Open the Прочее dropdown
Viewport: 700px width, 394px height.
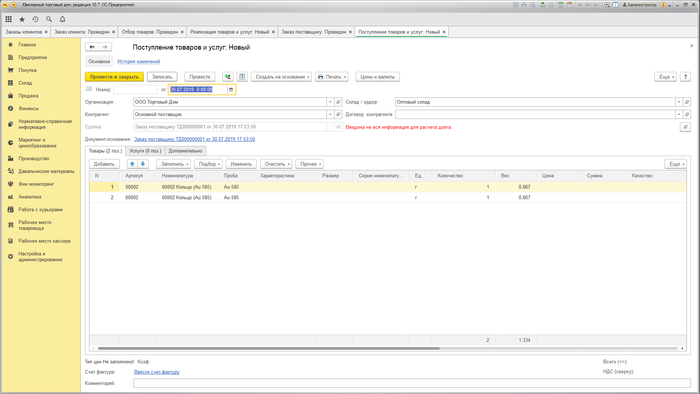[309, 164]
